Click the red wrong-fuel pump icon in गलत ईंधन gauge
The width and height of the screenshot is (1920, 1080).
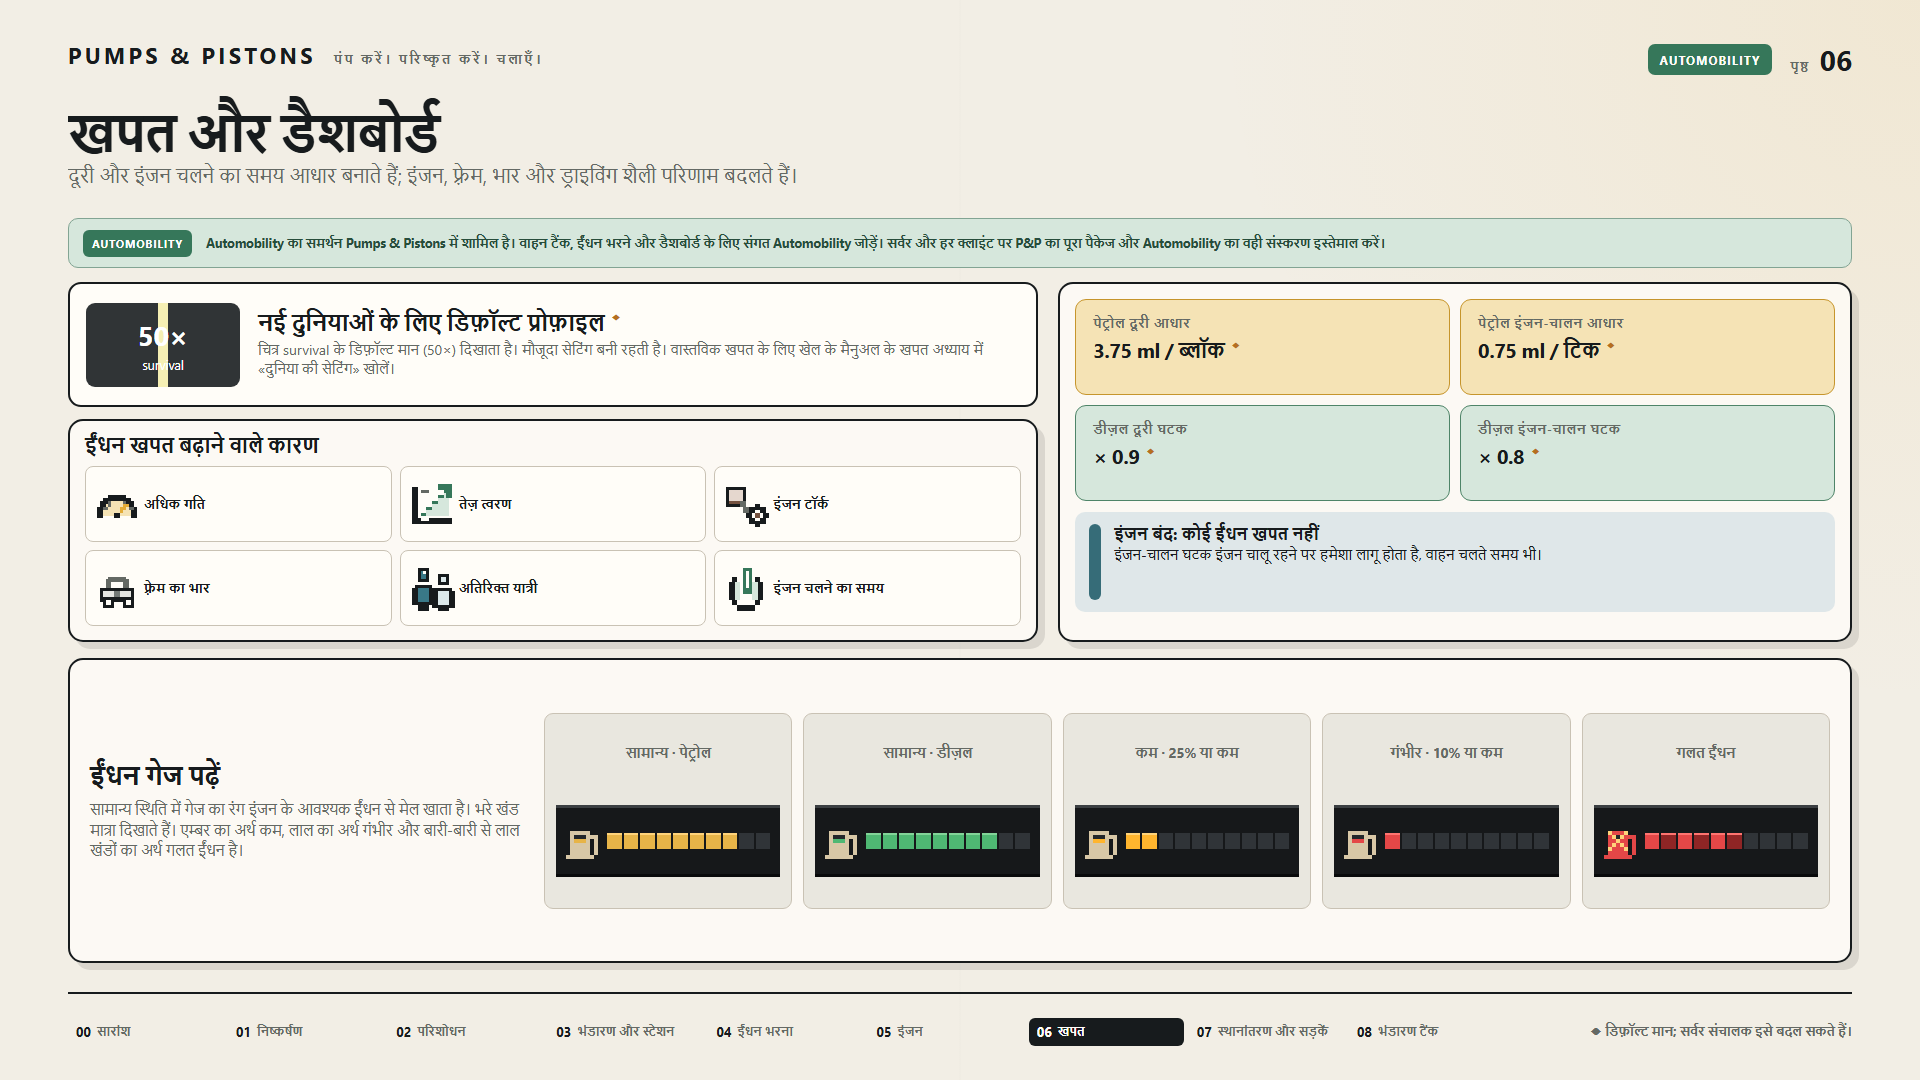coord(1620,843)
